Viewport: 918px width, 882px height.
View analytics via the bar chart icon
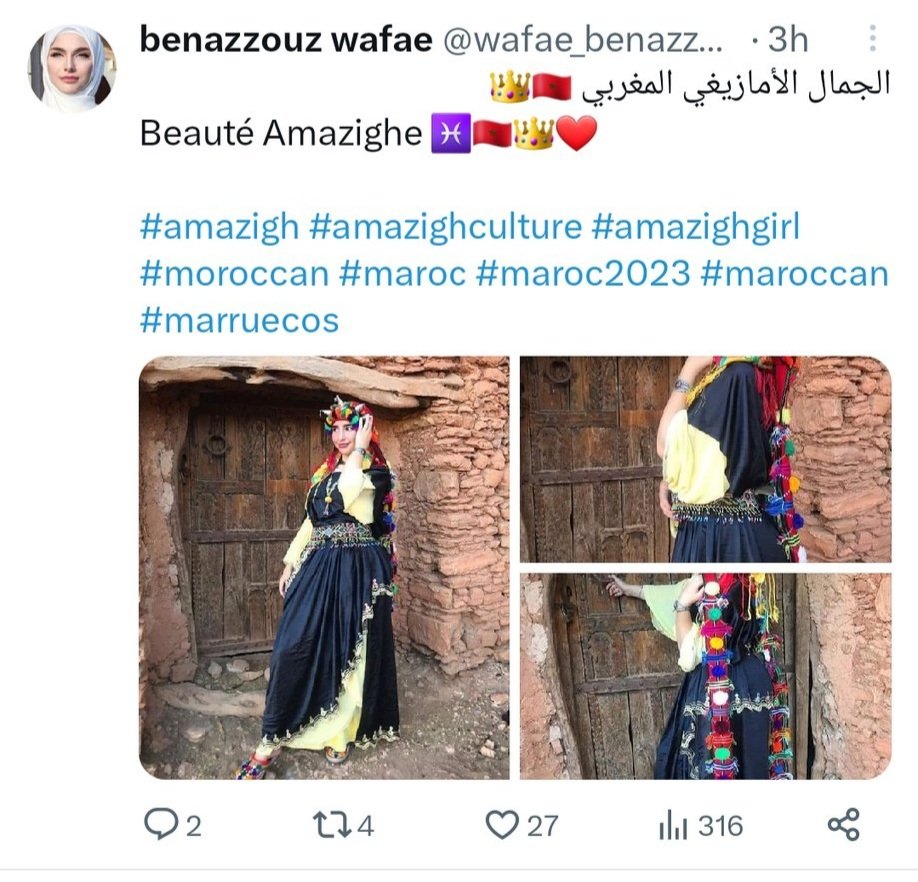coord(673,825)
